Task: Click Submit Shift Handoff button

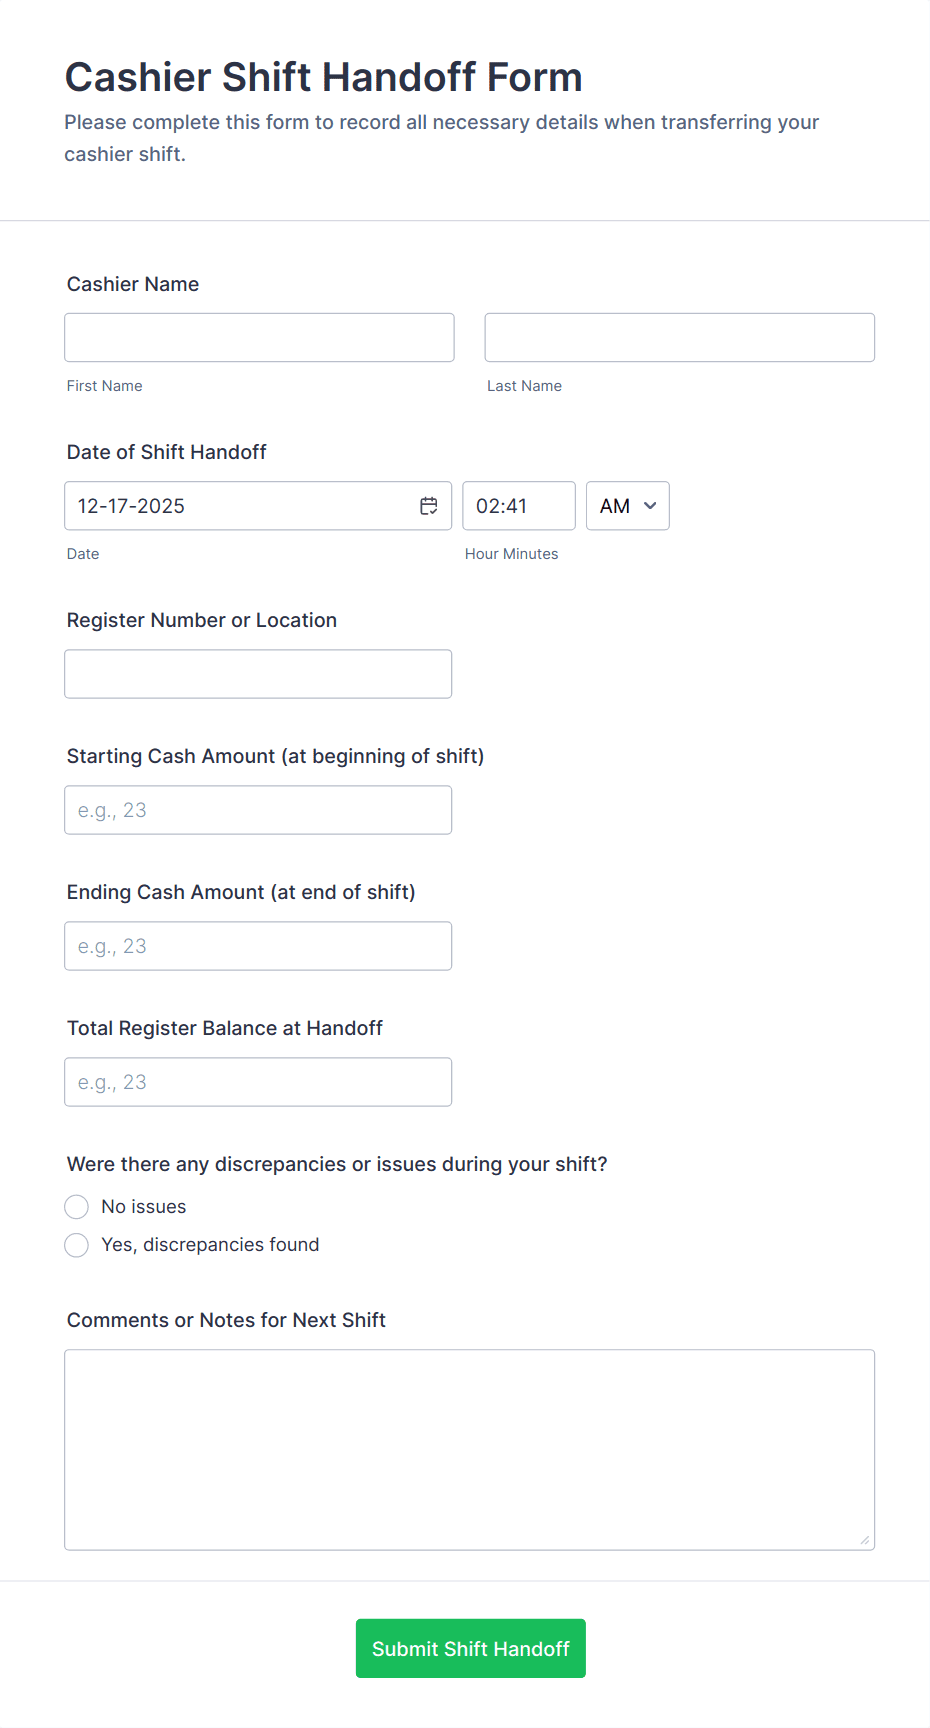Action: click(470, 1648)
